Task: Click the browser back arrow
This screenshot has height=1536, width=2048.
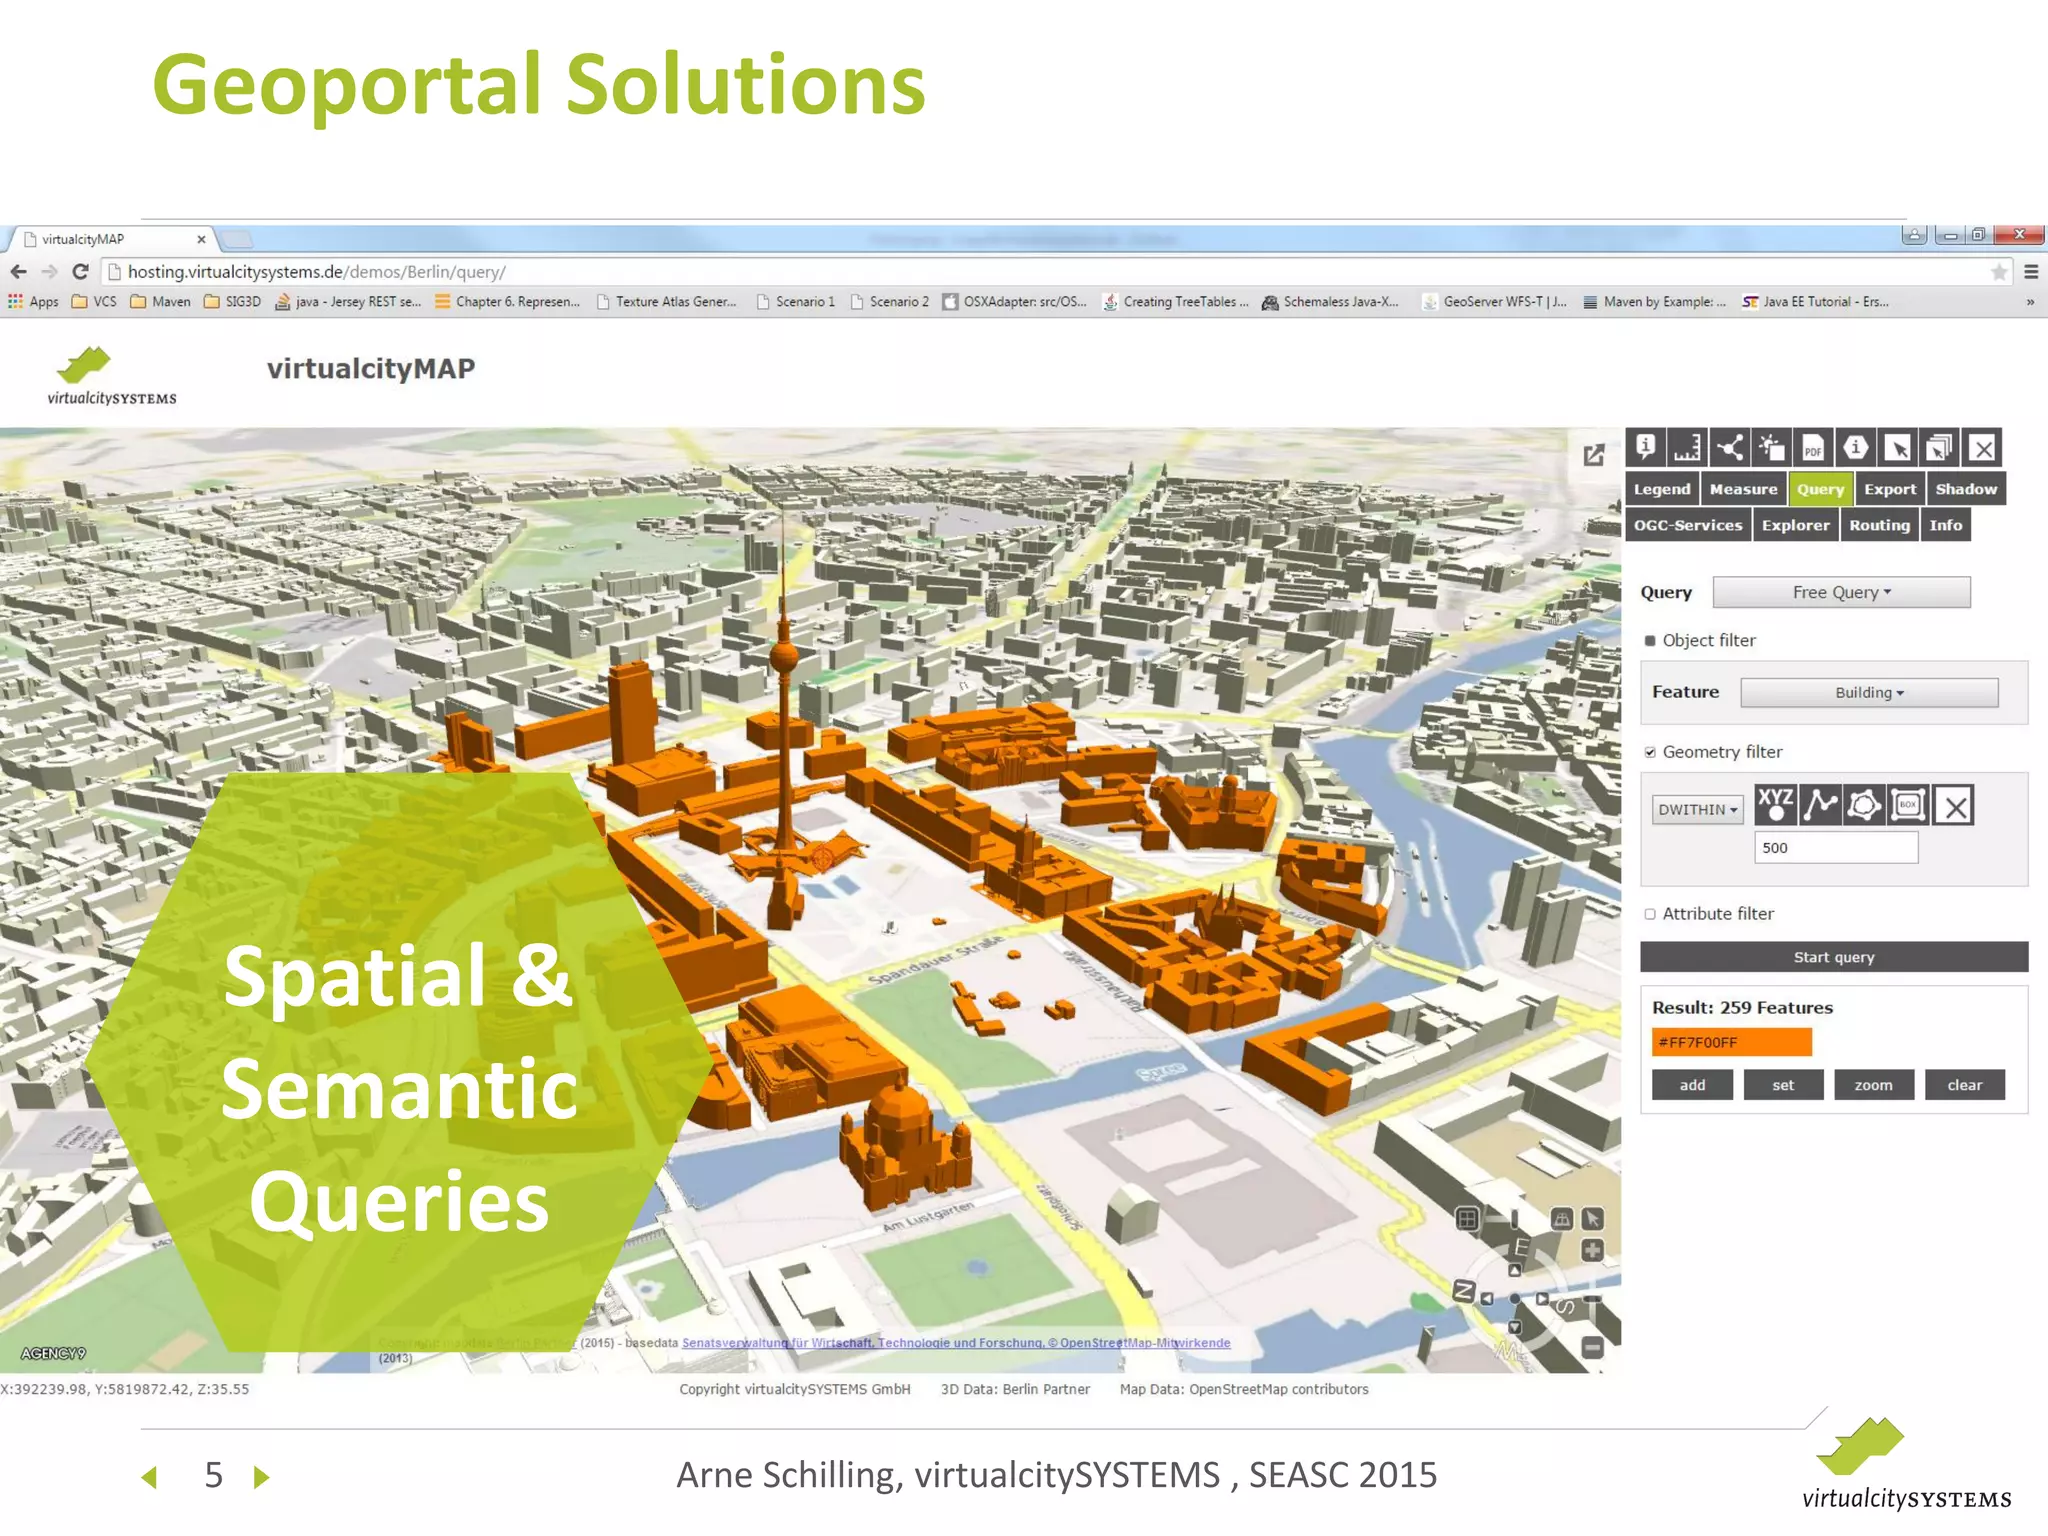Action: coord(18,272)
